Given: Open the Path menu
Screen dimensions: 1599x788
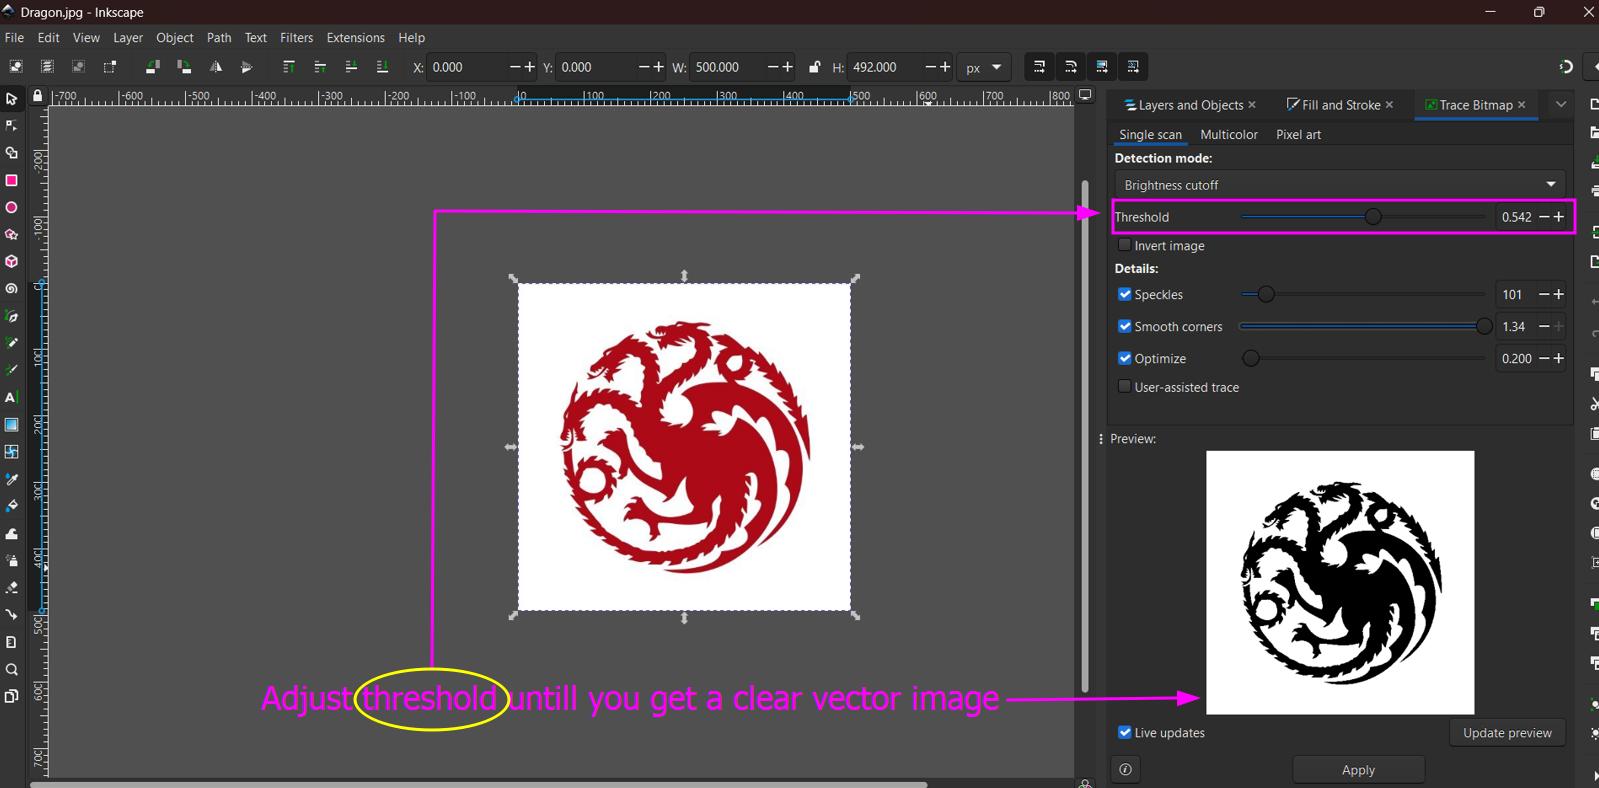Looking at the screenshot, I should [x=219, y=37].
